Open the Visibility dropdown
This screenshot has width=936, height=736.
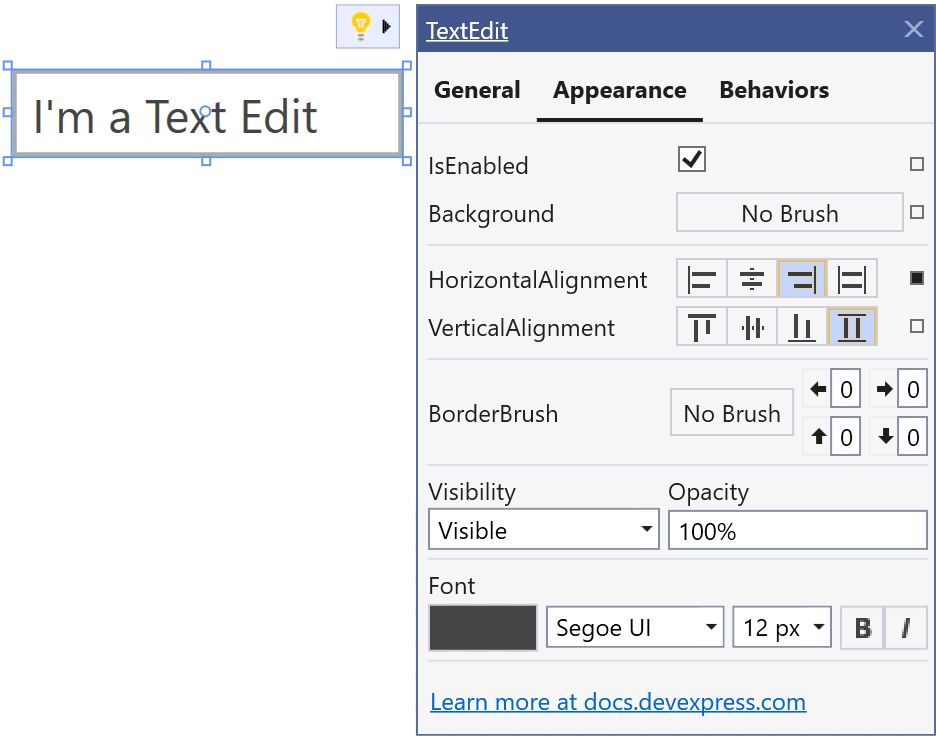tap(544, 530)
